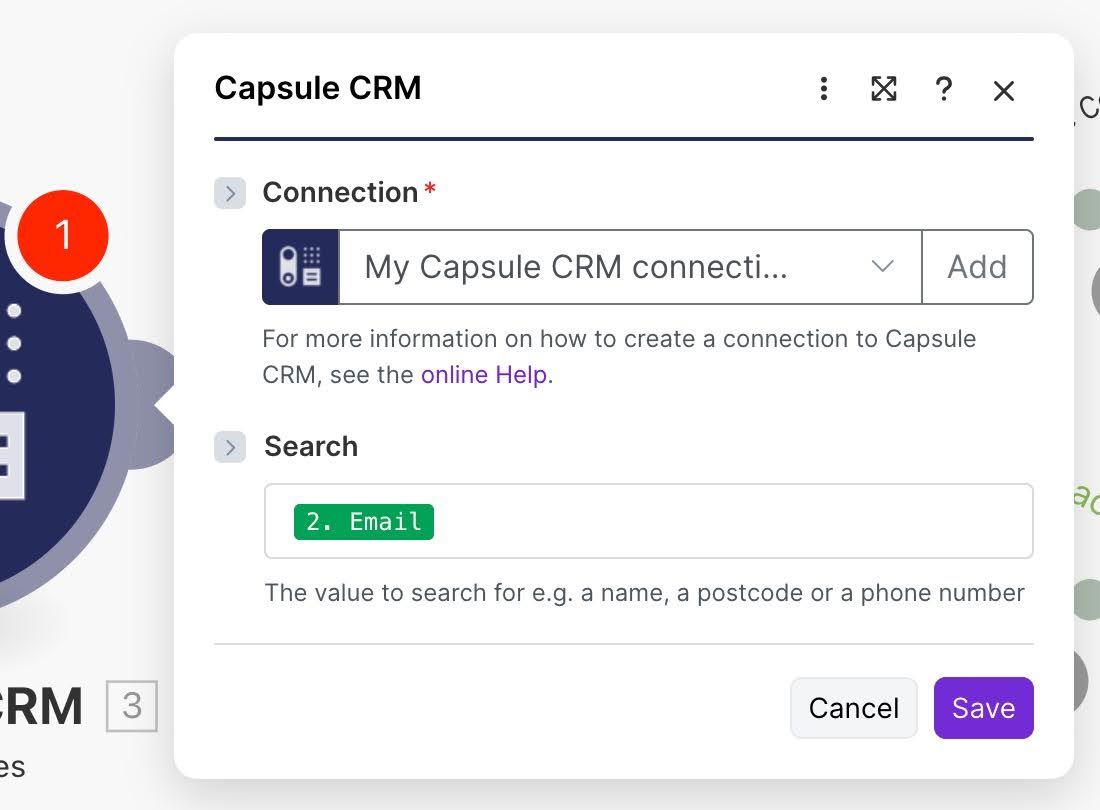Open the online Help link
The width and height of the screenshot is (1100, 810).
click(484, 374)
